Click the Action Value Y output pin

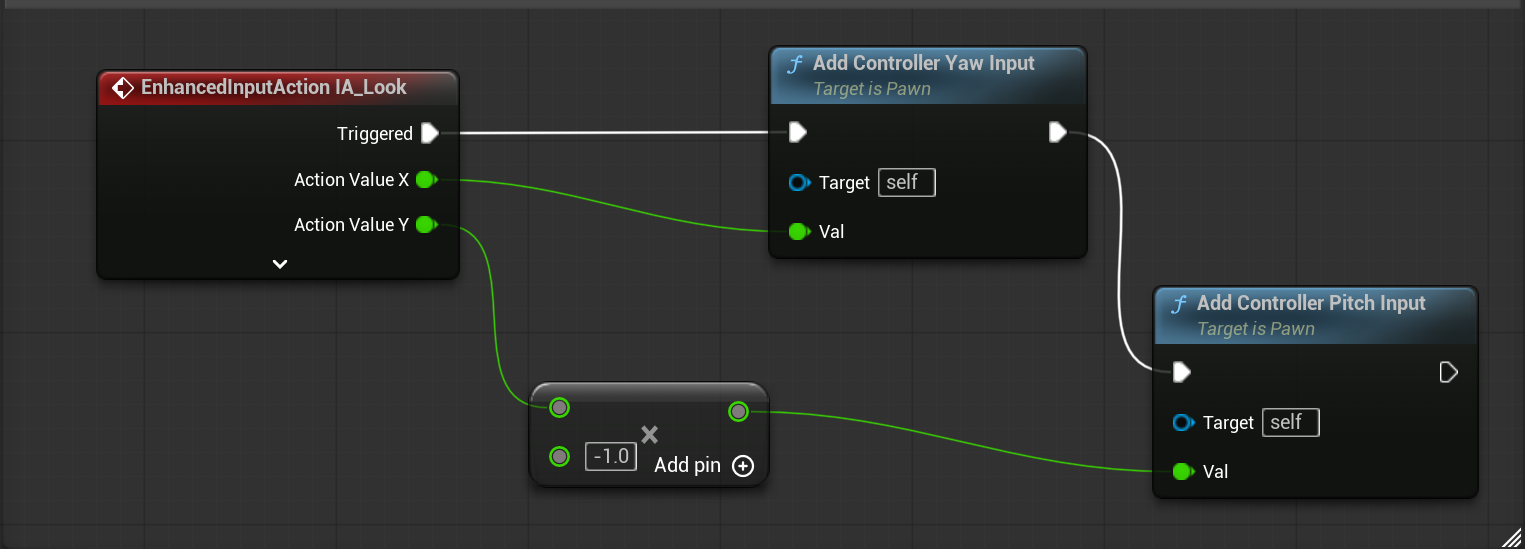pyautogui.click(x=426, y=225)
